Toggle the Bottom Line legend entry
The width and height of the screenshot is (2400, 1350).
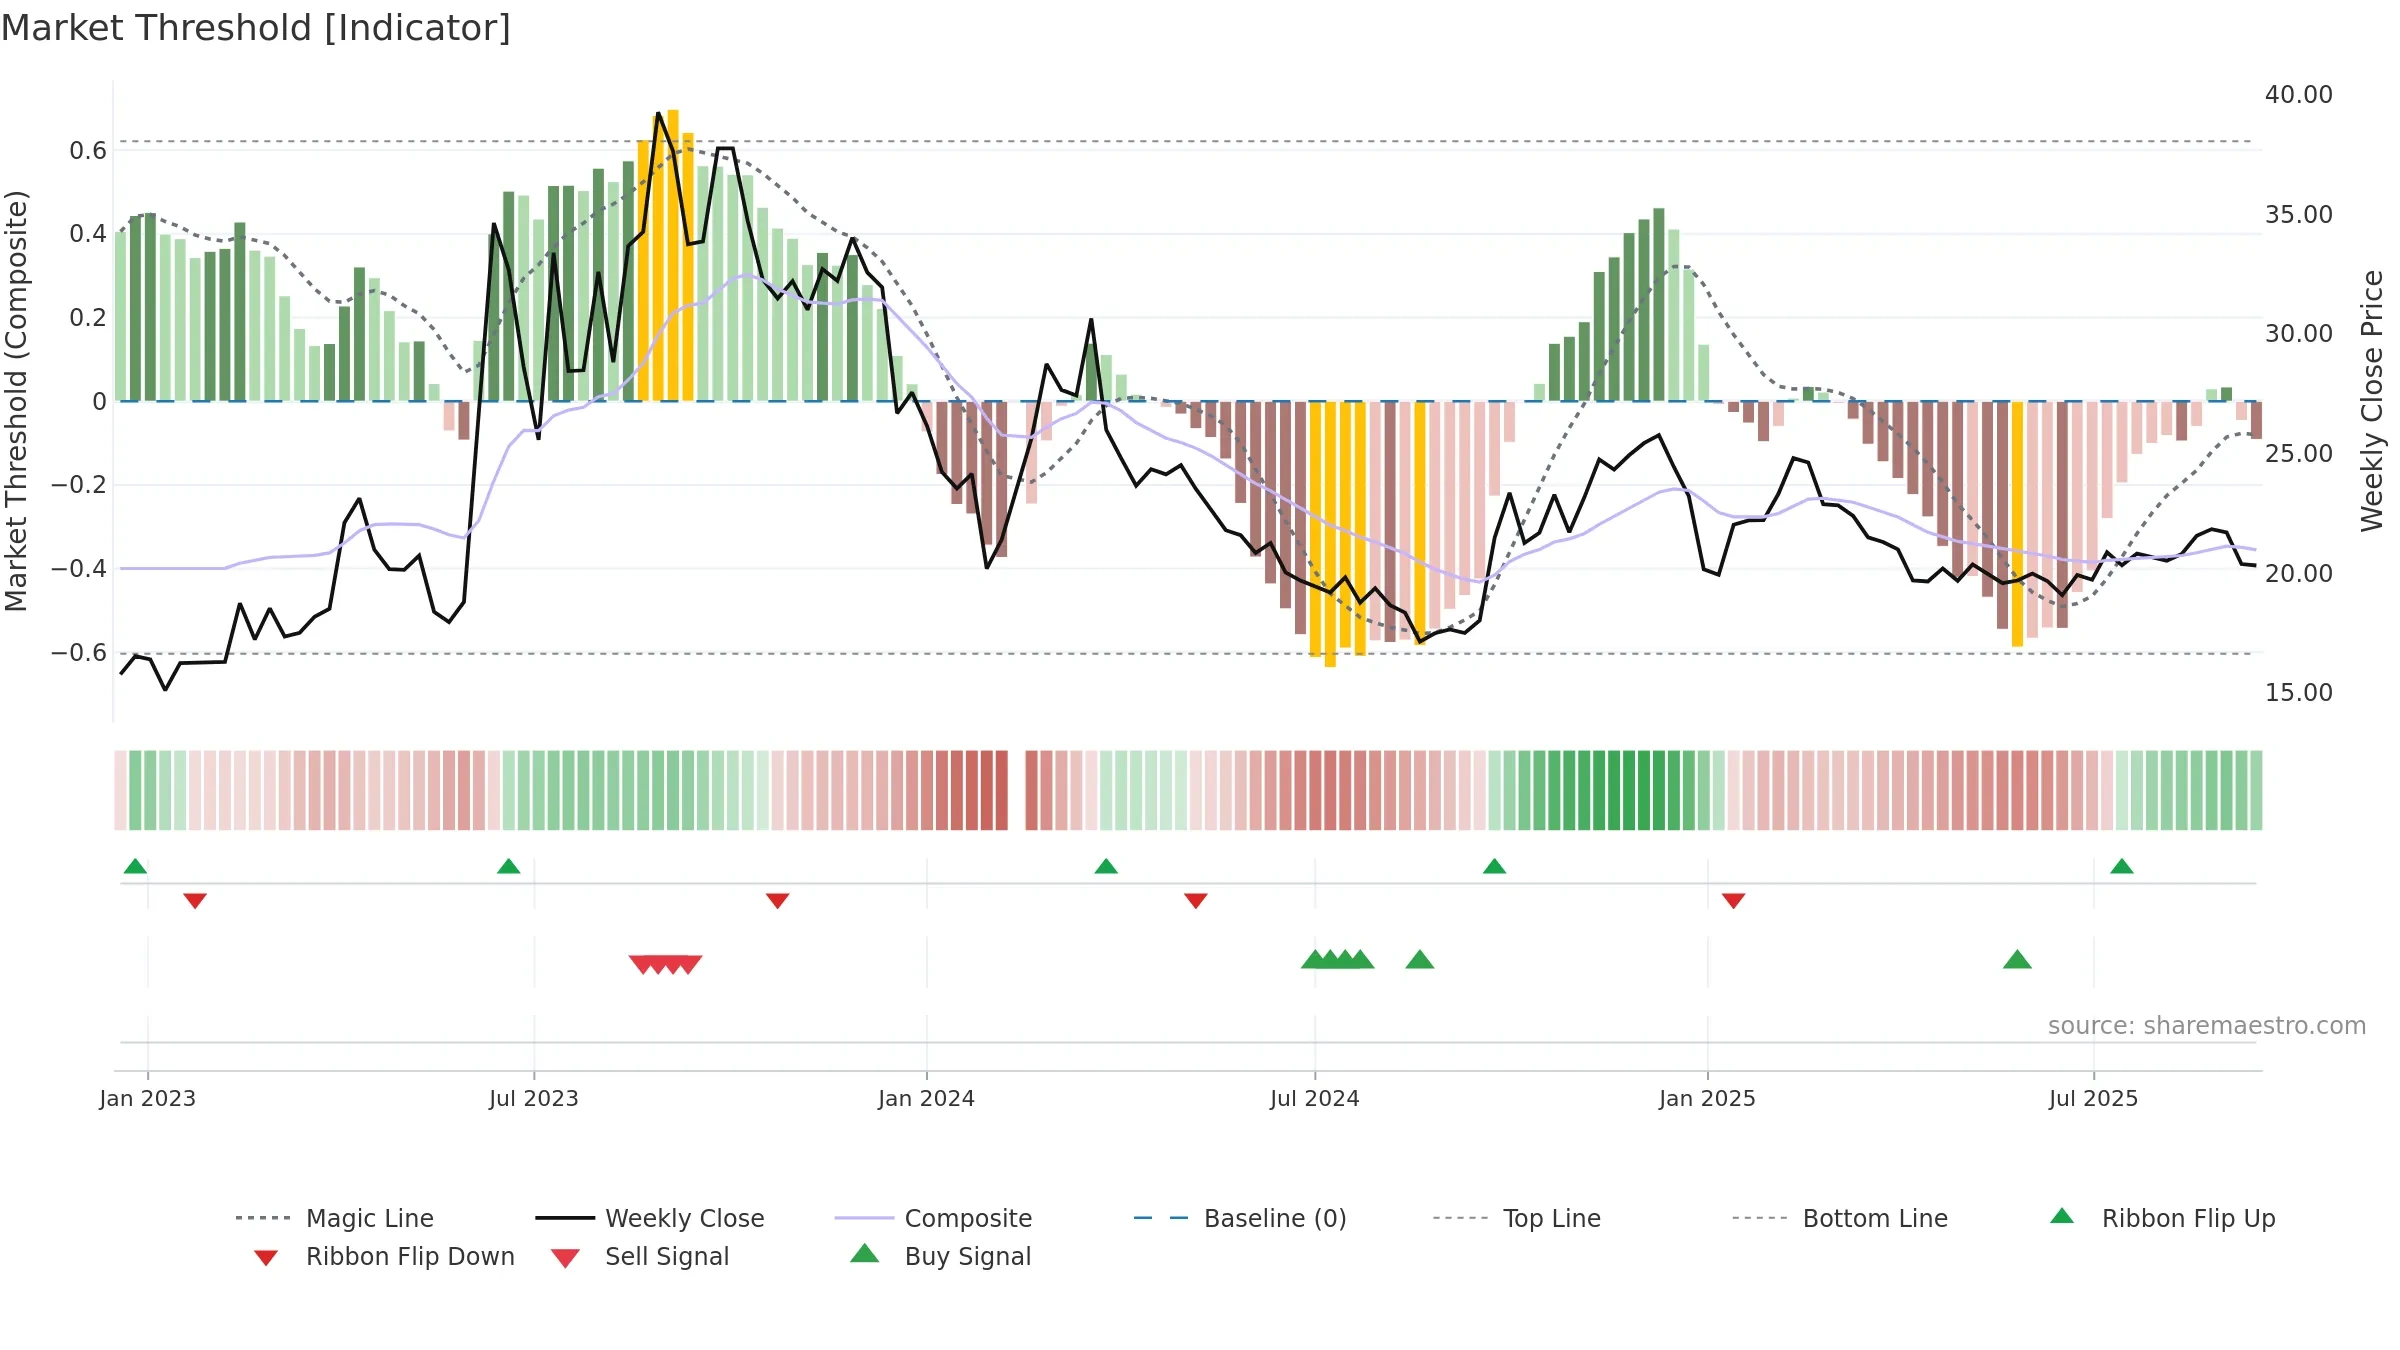[x=1840, y=1218]
